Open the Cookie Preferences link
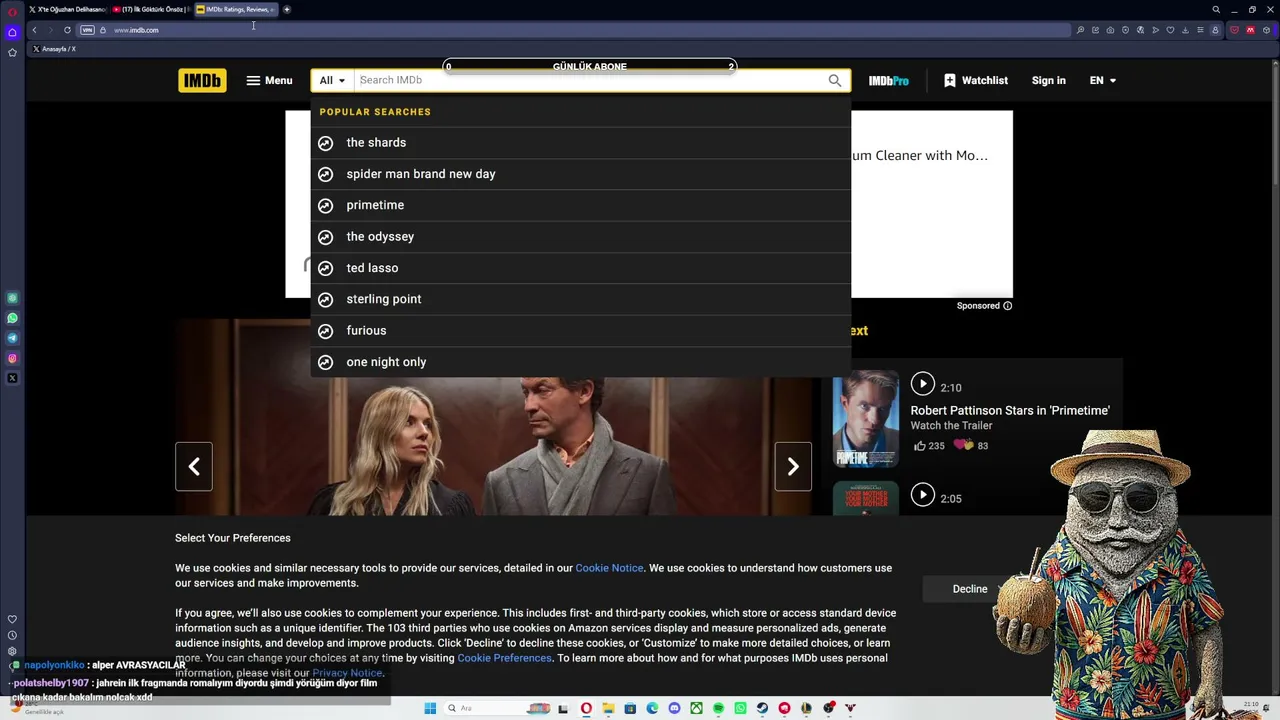1280x720 pixels. pyautogui.click(x=504, y=658)
